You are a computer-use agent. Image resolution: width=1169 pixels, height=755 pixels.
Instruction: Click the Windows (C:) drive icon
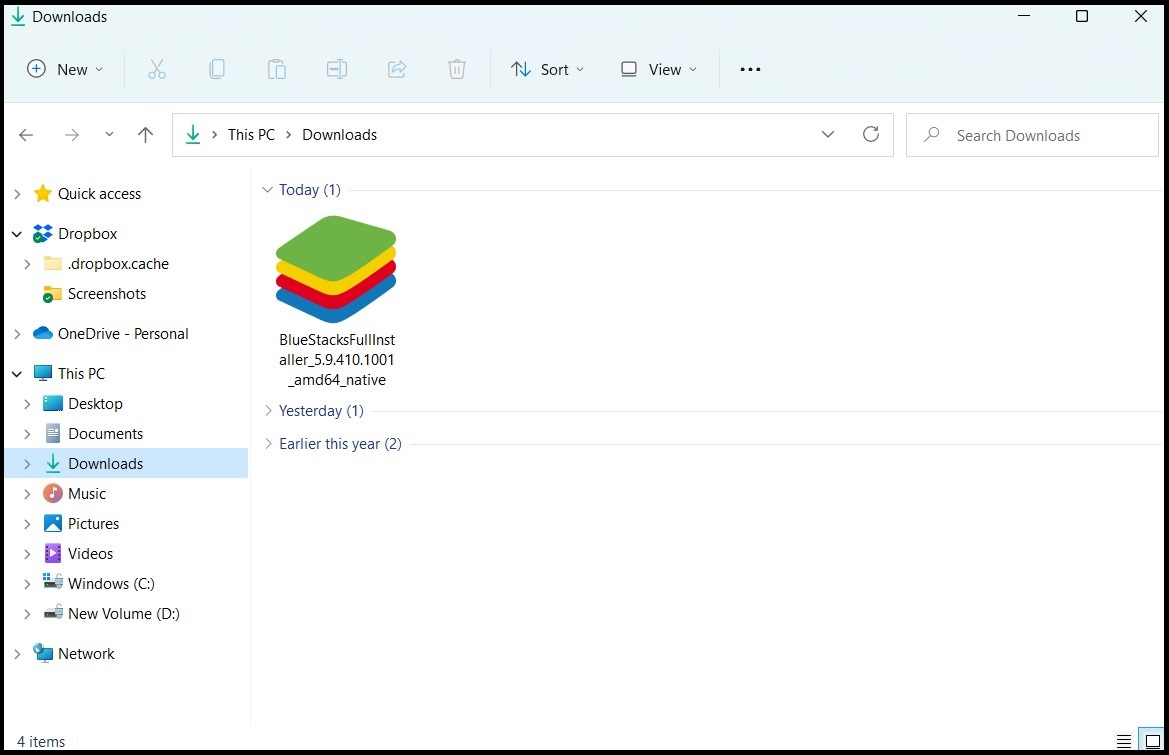coord(53,581)
